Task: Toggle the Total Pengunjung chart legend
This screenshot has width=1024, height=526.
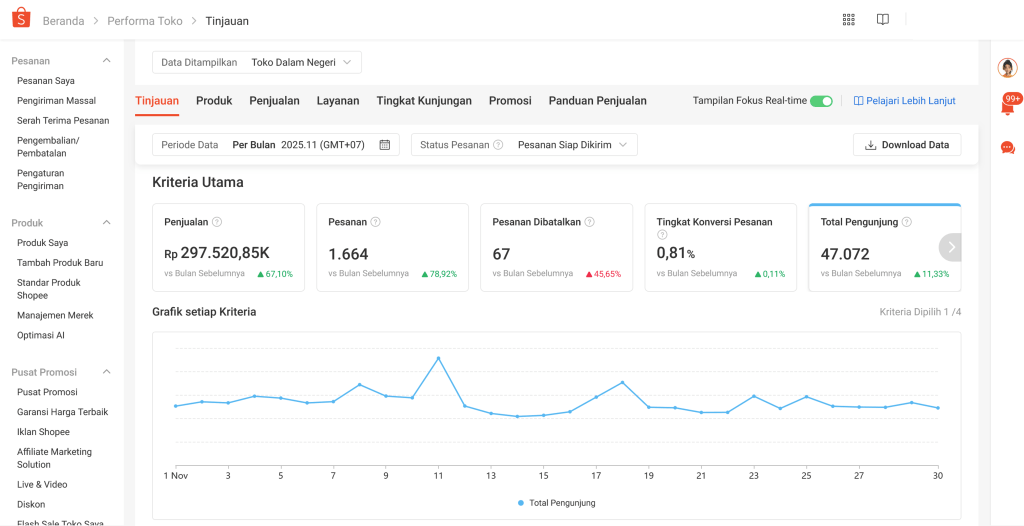Action: (557, 503)
